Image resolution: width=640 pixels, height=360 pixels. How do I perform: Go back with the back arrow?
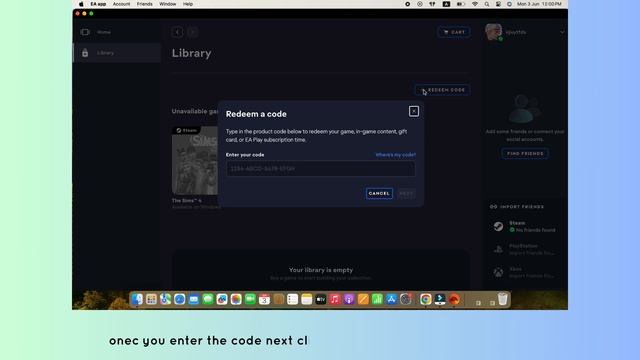pyautogui.click(x=178, y=32)
